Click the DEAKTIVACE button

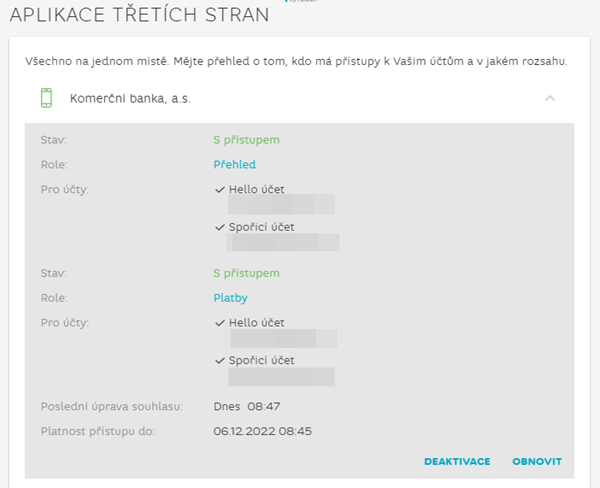point(457,461)
